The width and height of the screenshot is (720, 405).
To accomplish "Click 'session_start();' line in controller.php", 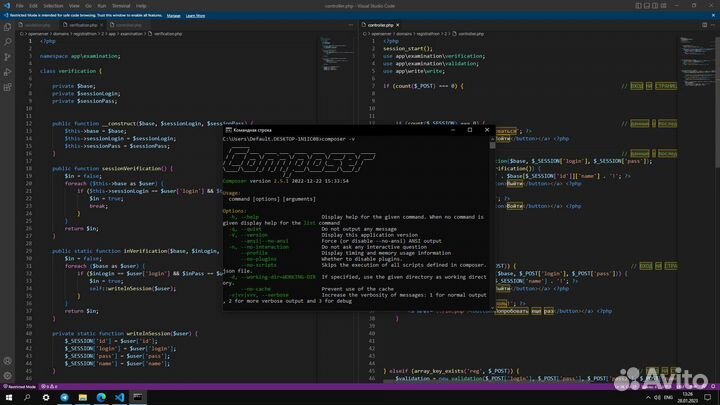I will coord(408,49).
